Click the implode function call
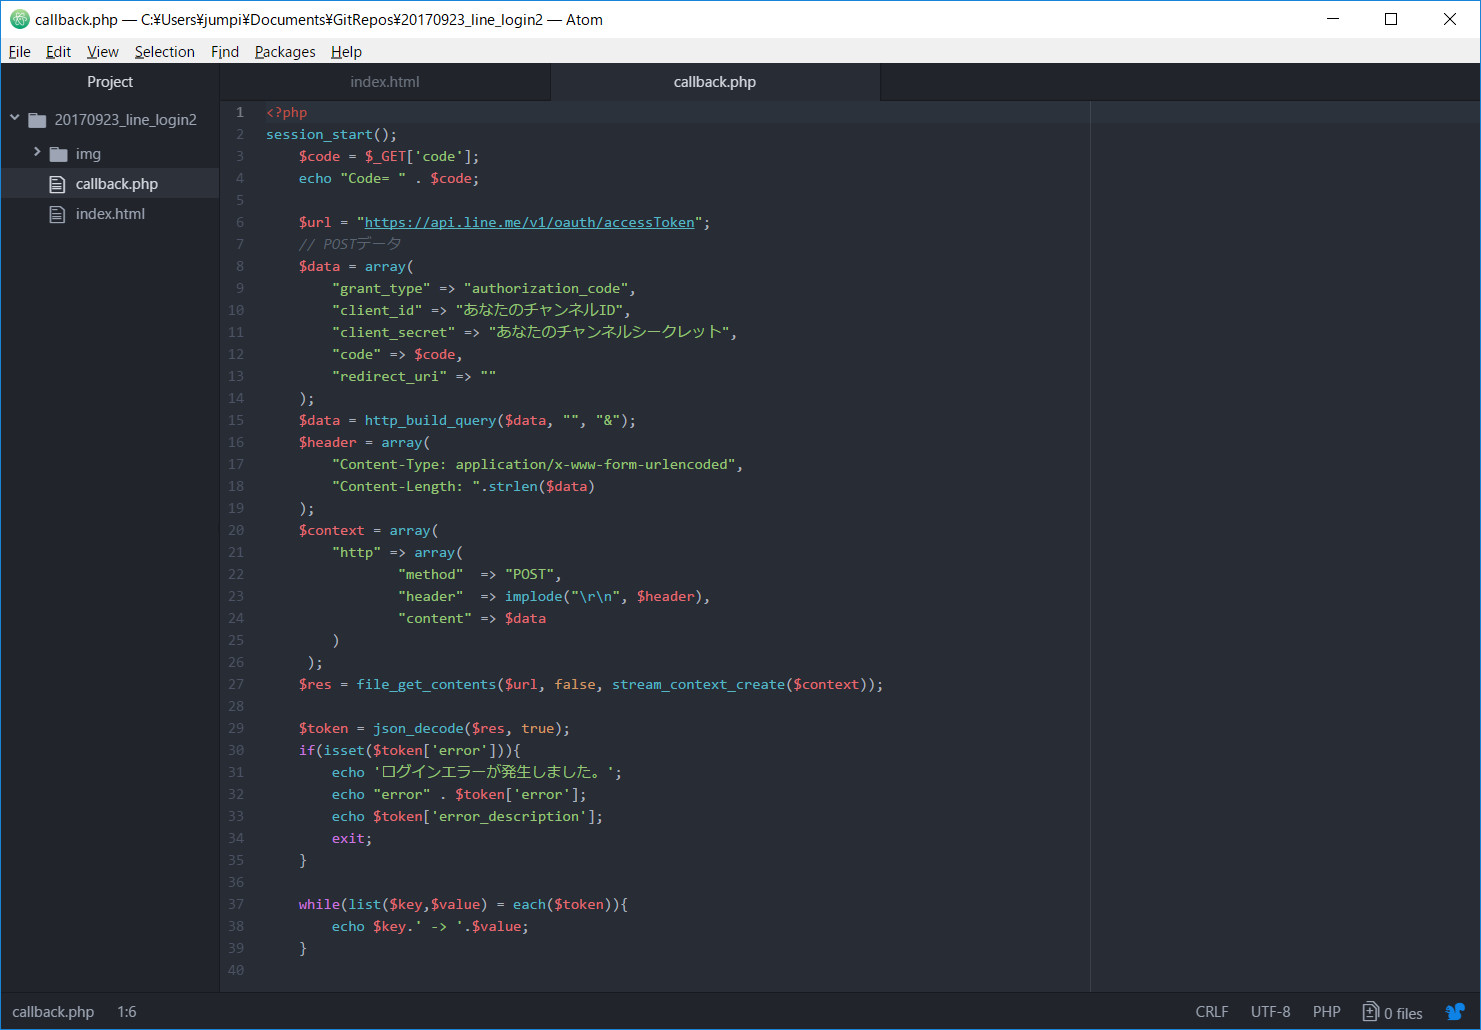The height and width of the screenshot is (1030, 1481). click(x=534, y=596)
